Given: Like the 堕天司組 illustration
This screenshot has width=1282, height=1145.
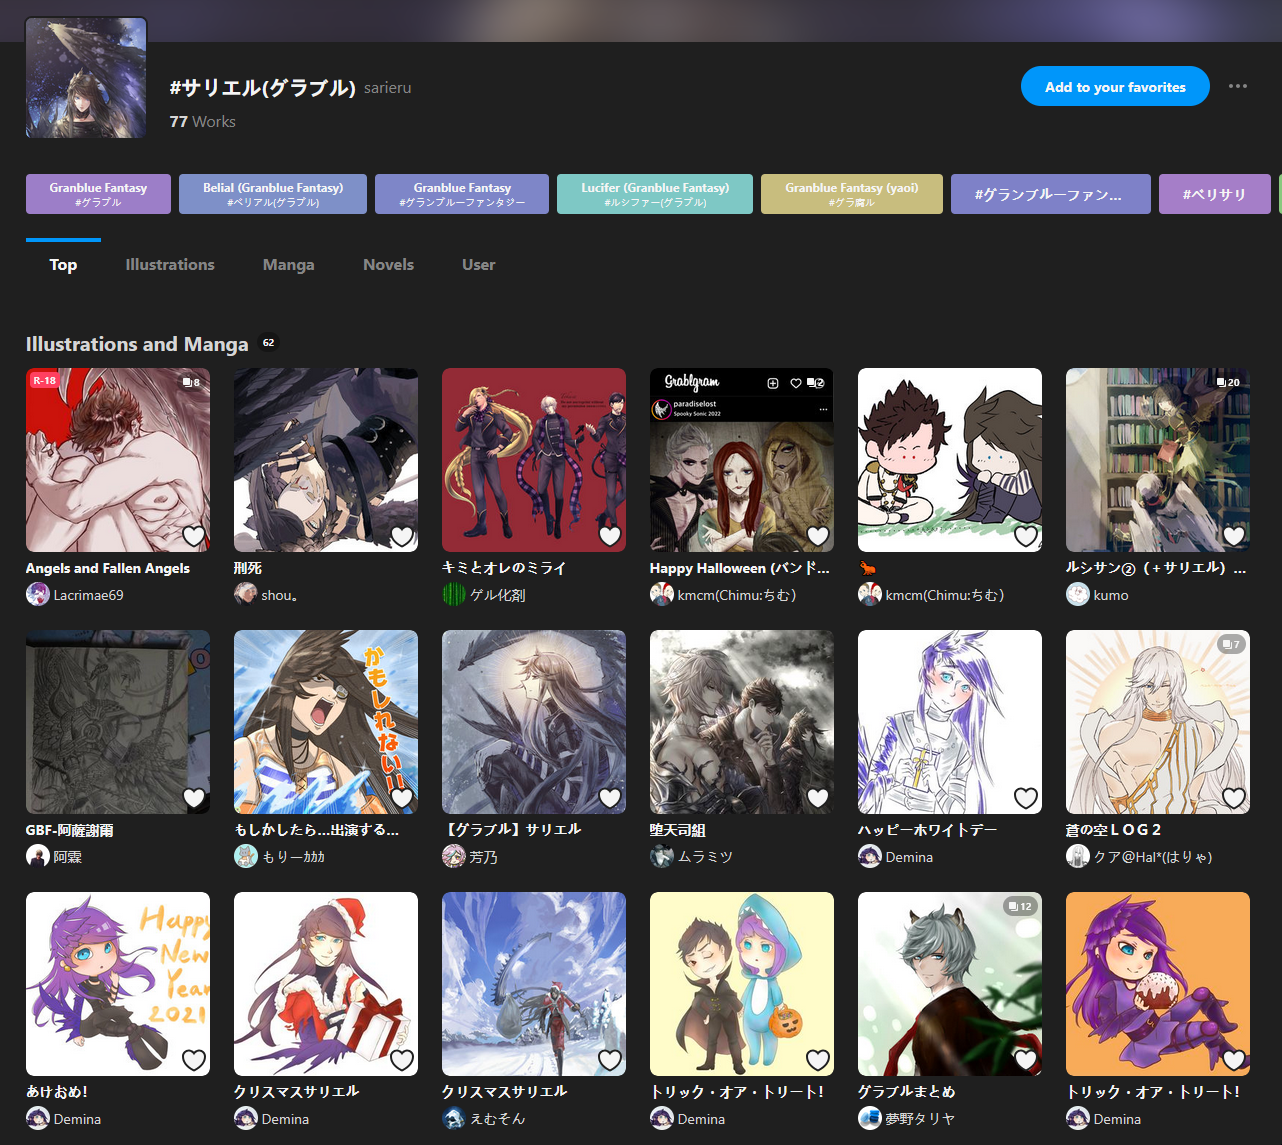Looking at the screenshot, I should 818,798.
